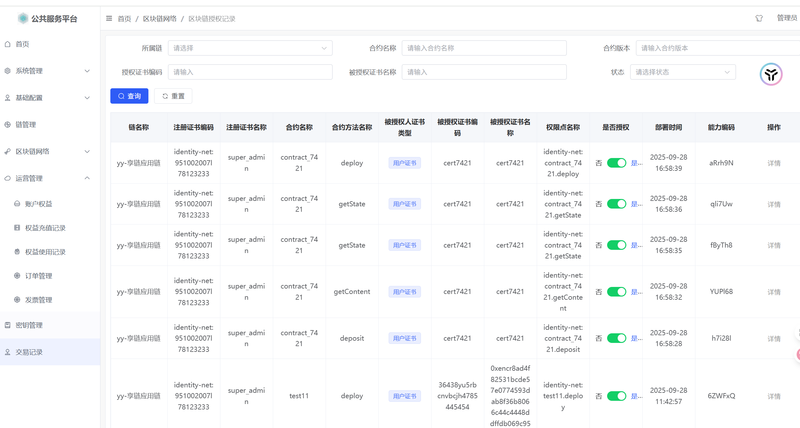Click the 重置 reset button
Viewport: 800px width, 428px height.
click(173, 96)
